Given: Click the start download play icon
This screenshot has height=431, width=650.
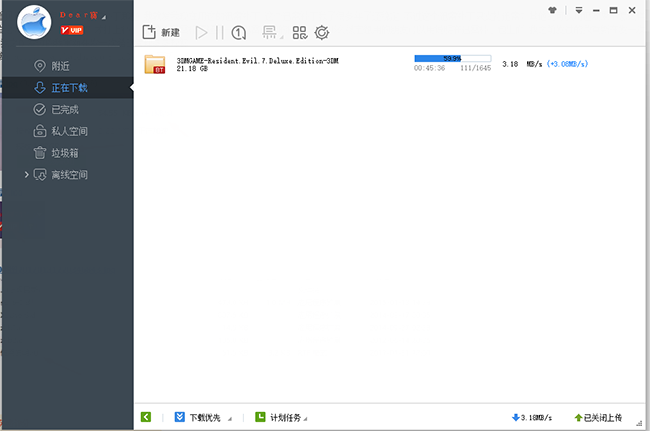Looking at the screenshot, I should (x=202, y=32).
